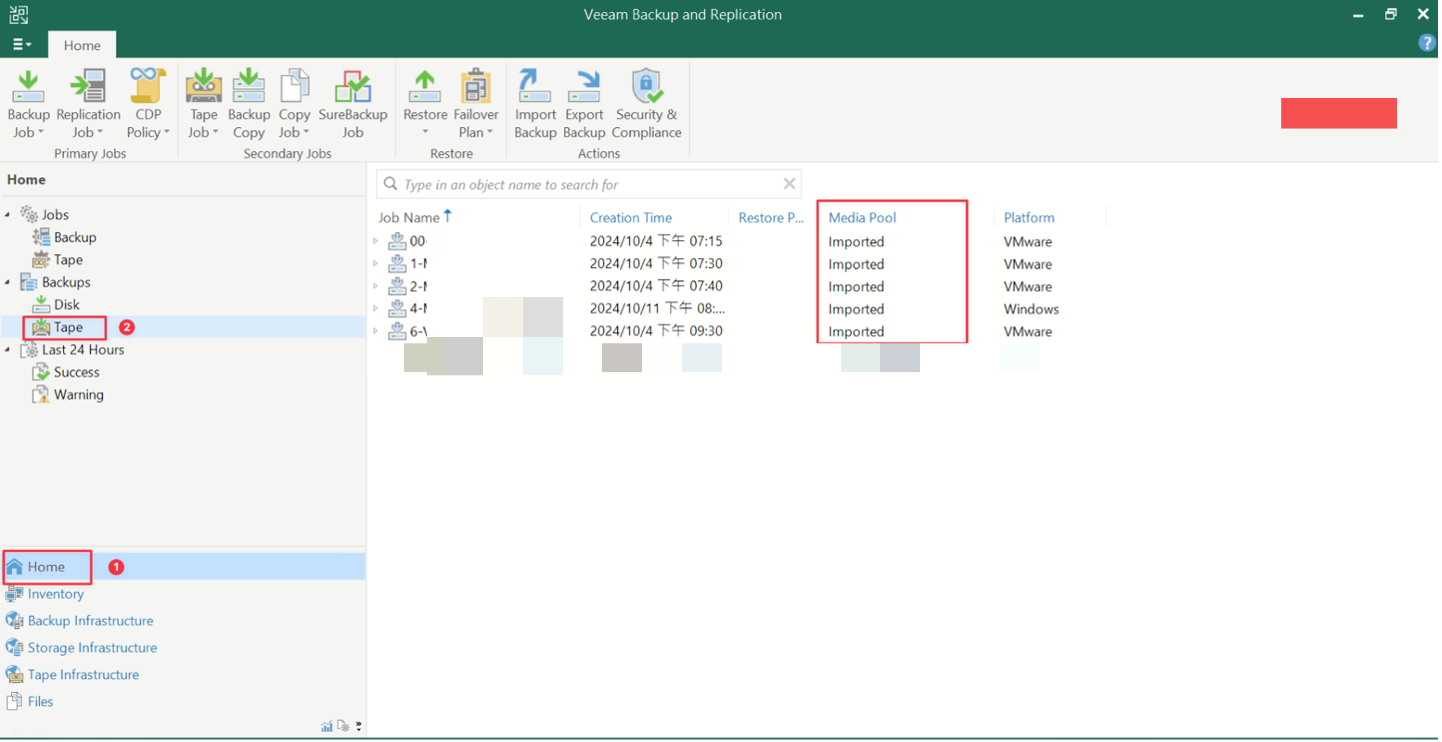Image resolution: width=1442 pixels, height=742 pixels.
Task: Open the Backup Job ribbon button
Action: [28, 104]
